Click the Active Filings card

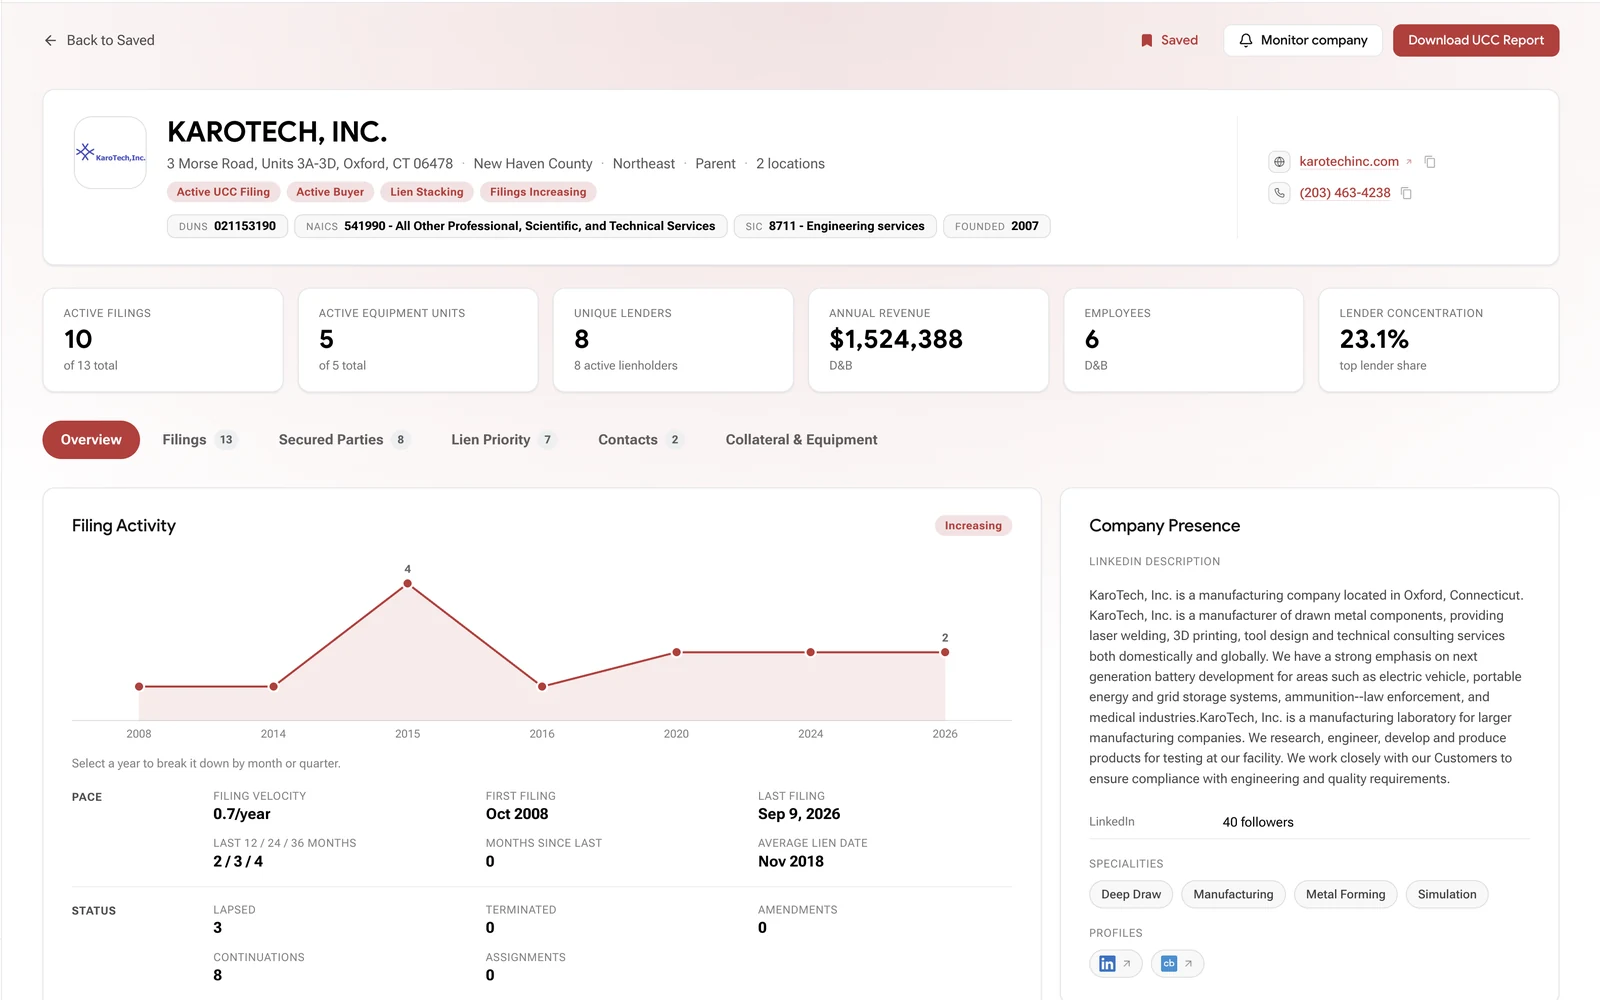(x=163, y=340)
